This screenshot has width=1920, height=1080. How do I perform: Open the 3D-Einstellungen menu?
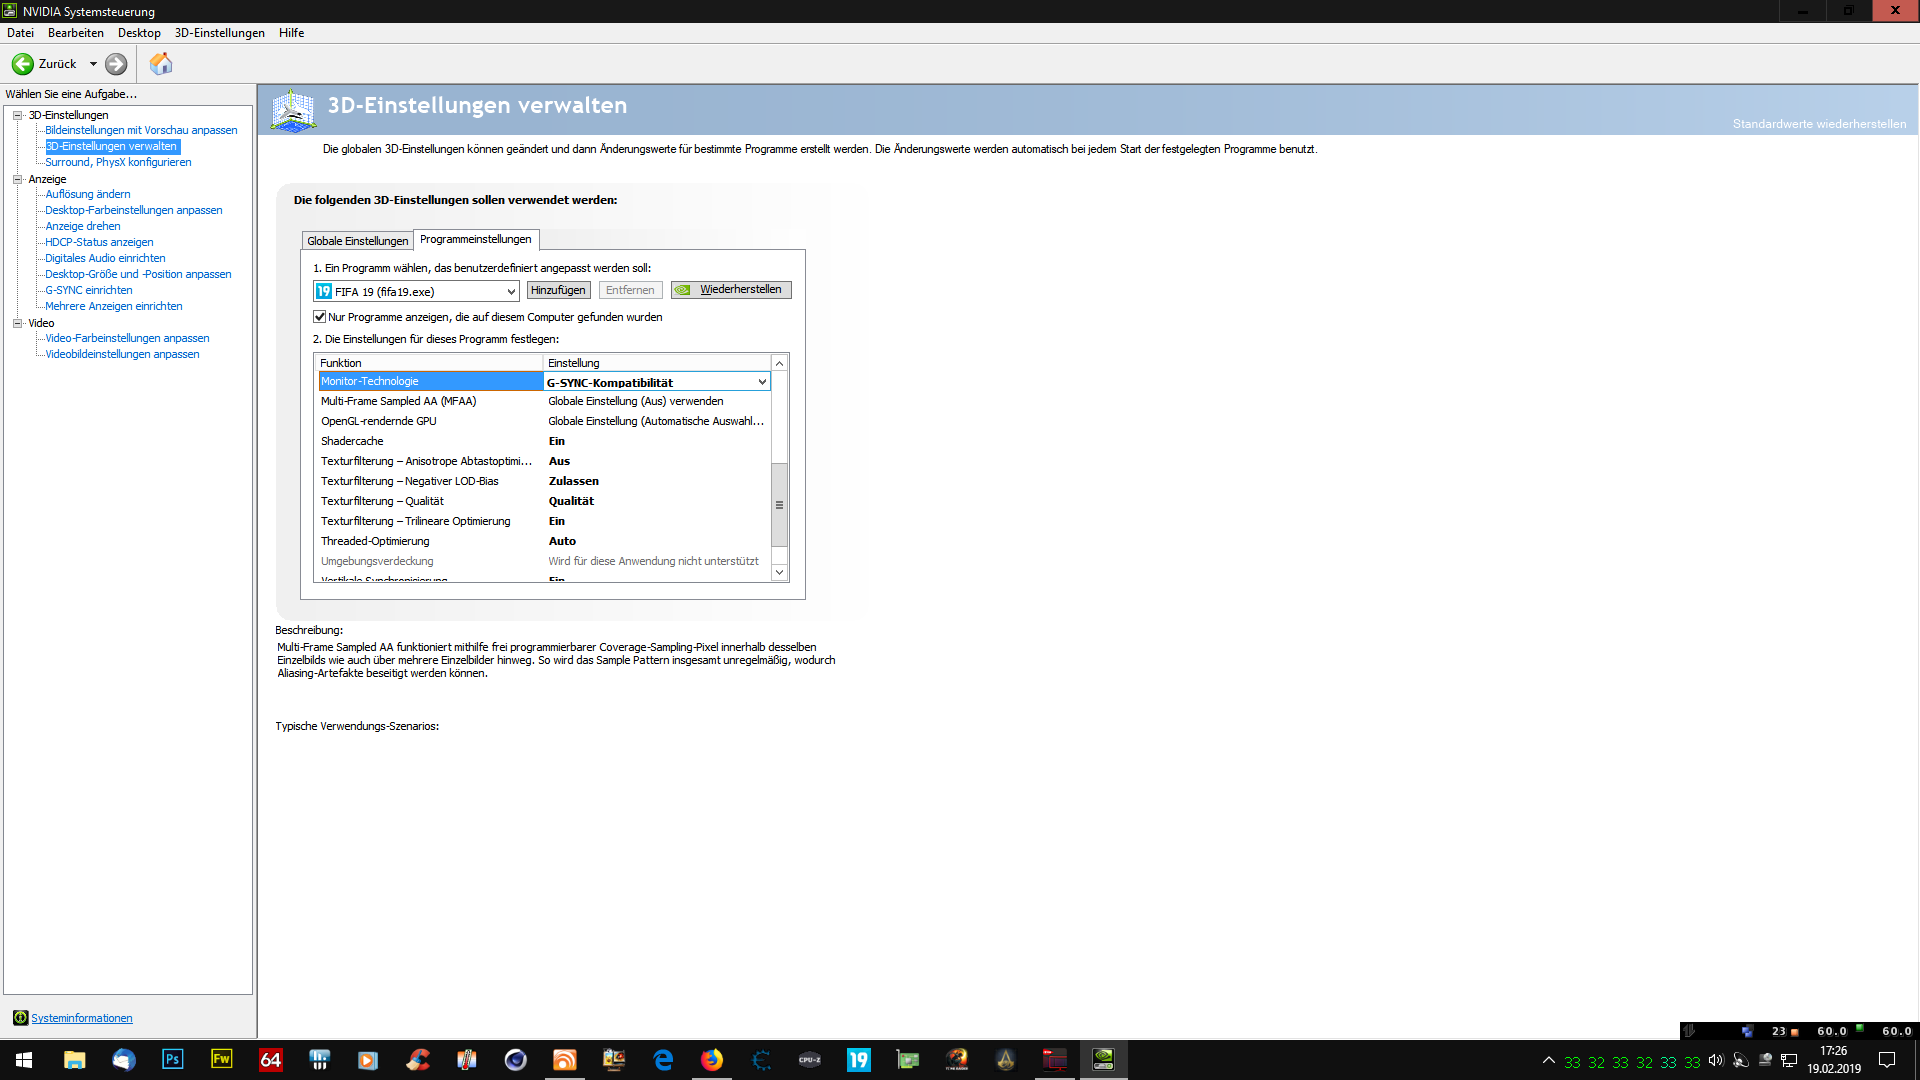point(220,33)
